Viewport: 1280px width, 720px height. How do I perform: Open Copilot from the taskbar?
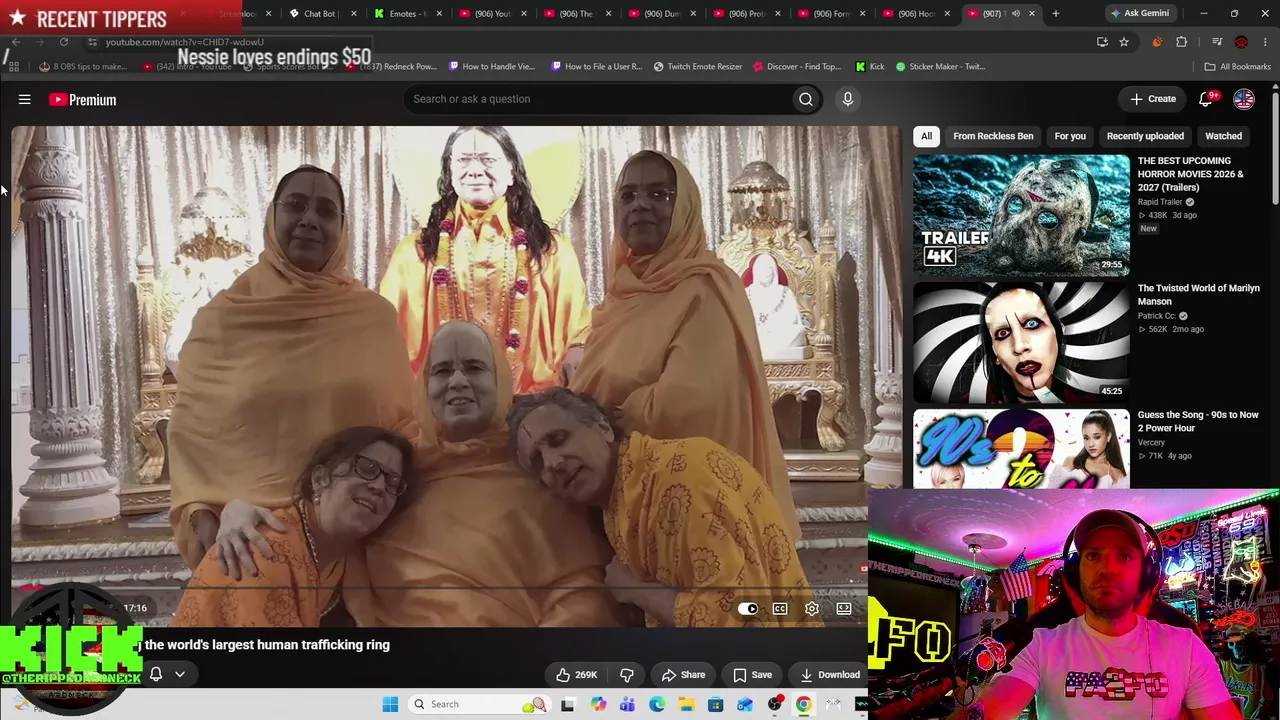[598, 704]
